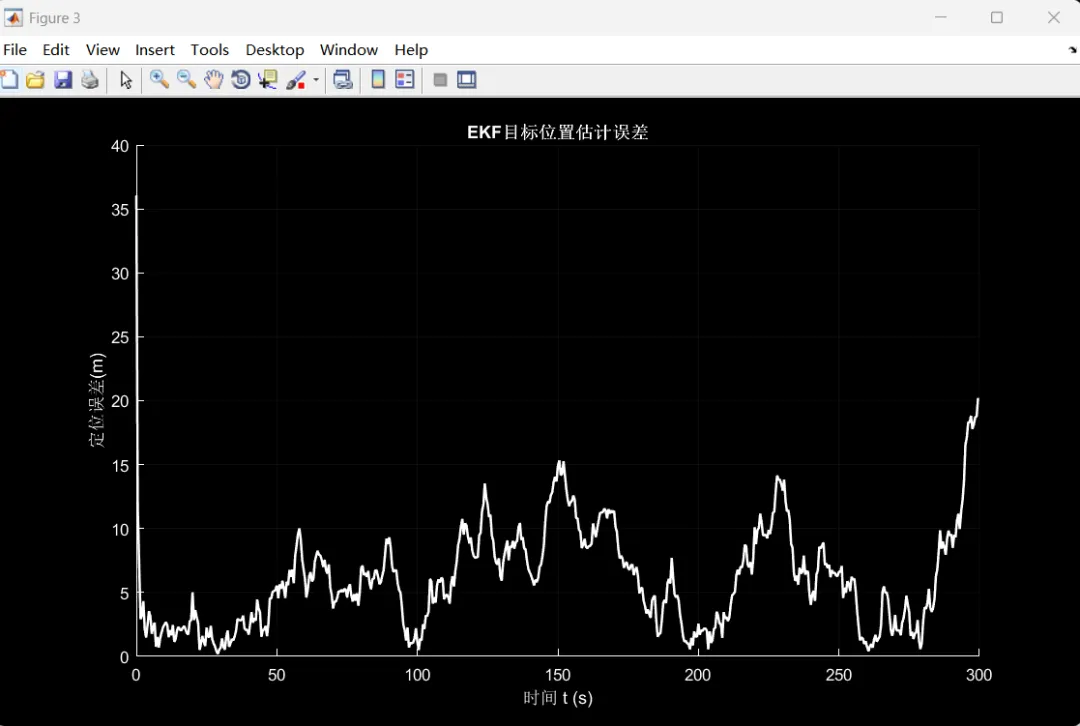Select the Rotate 3D tool
This screenshot has height=726, width=1080.
(x=240, y=80)
